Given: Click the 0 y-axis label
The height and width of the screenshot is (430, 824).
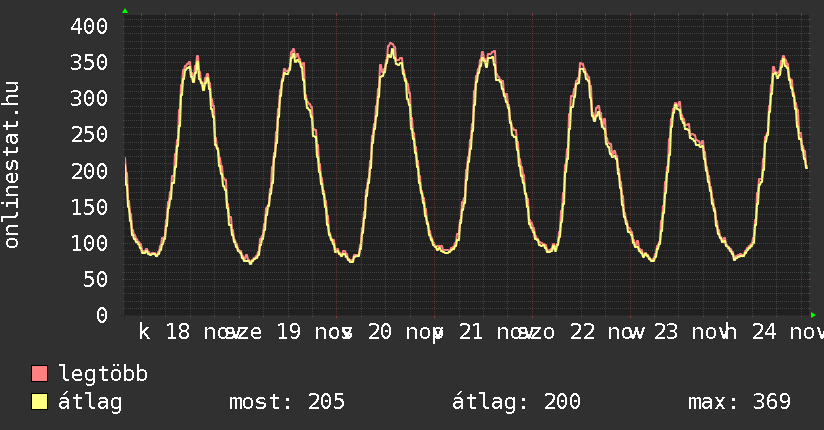Looking at the screenshot, I should [101, 315].
